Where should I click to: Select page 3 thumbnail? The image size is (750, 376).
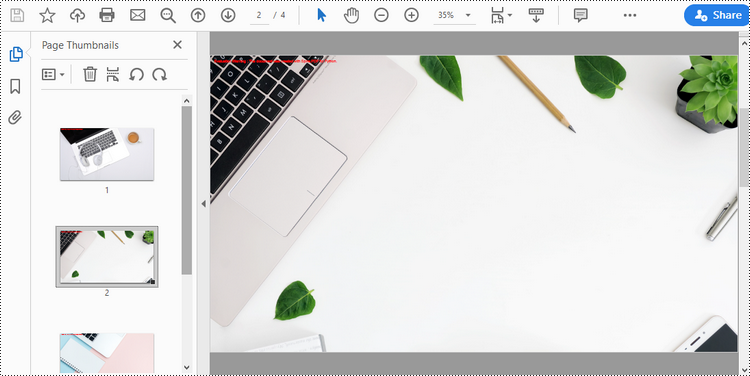[107, 353]
